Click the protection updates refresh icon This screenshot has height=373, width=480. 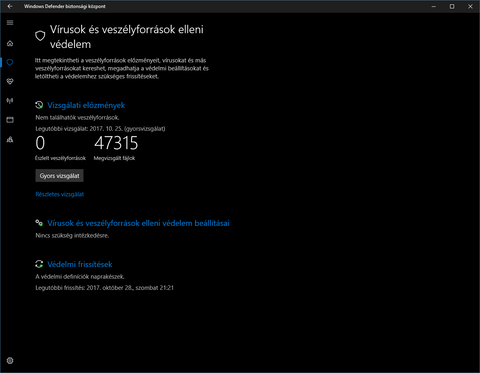(x=39, y=264)
